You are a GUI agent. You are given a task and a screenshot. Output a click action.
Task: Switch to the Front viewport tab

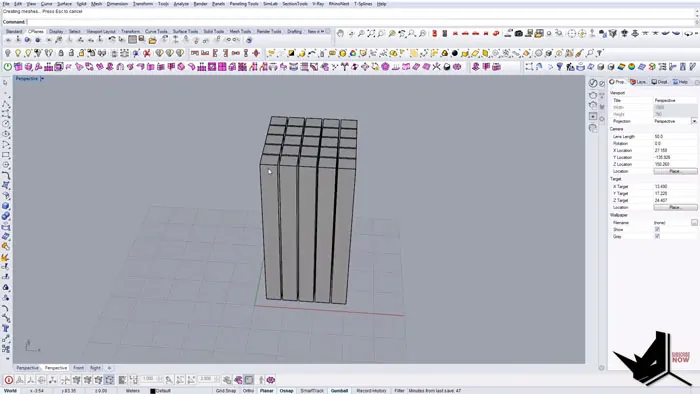(79, 368)
